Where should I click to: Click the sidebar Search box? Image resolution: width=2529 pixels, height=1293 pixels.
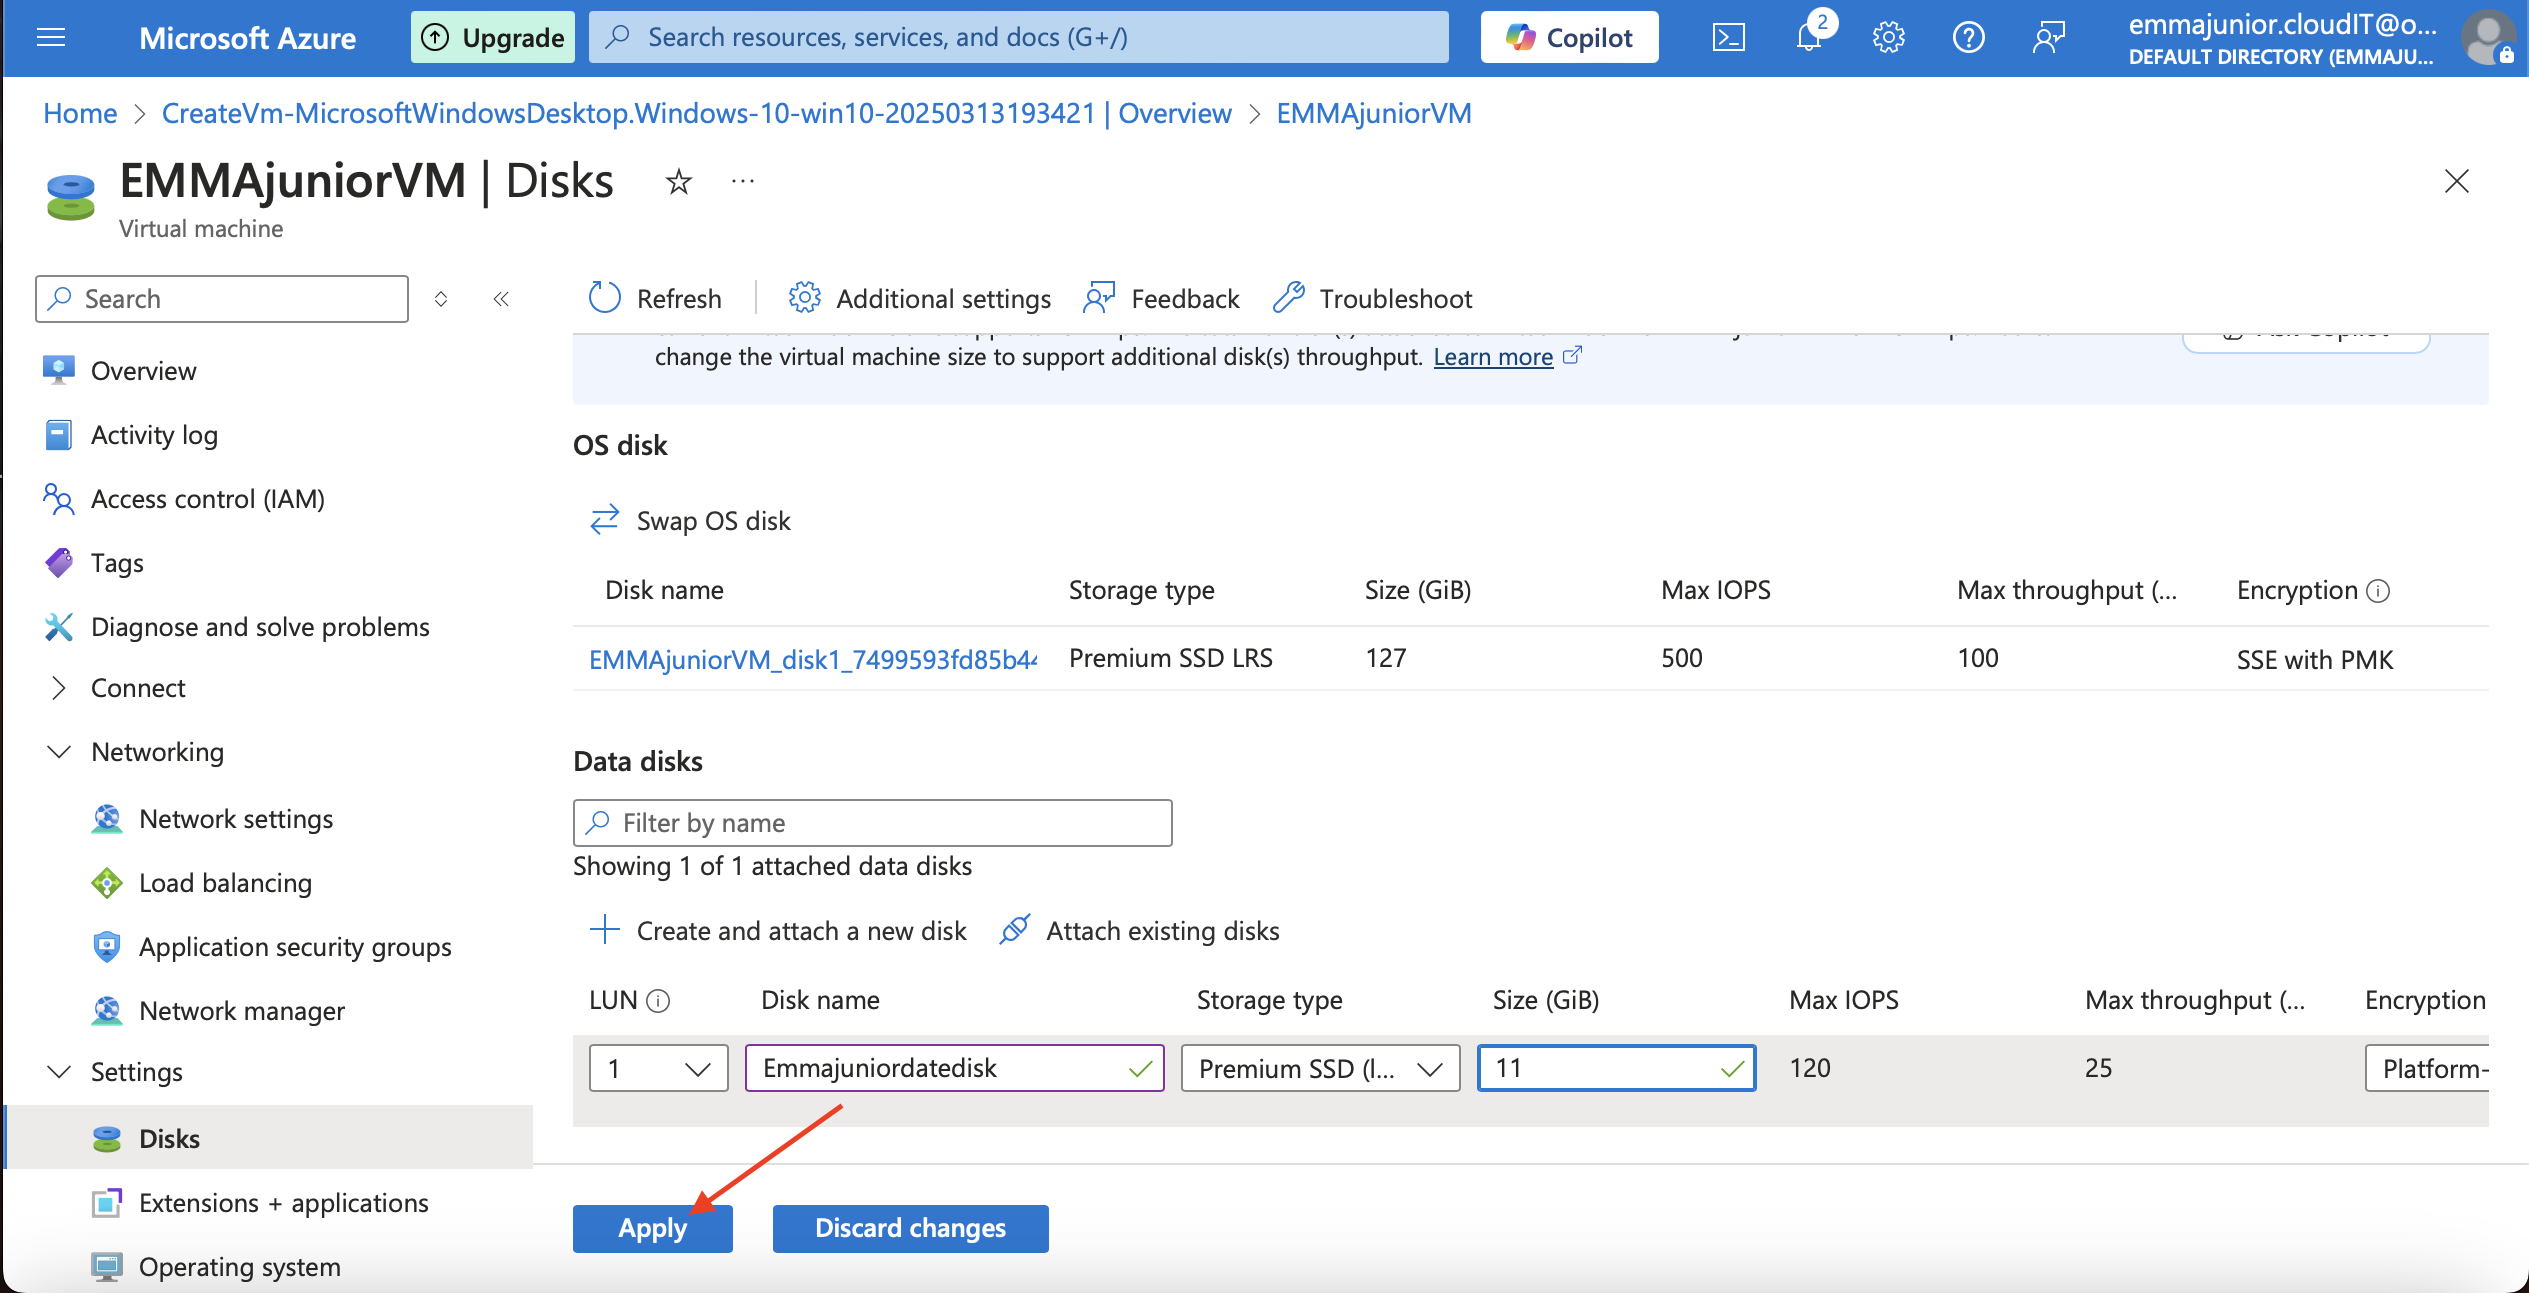click(222, 299)
